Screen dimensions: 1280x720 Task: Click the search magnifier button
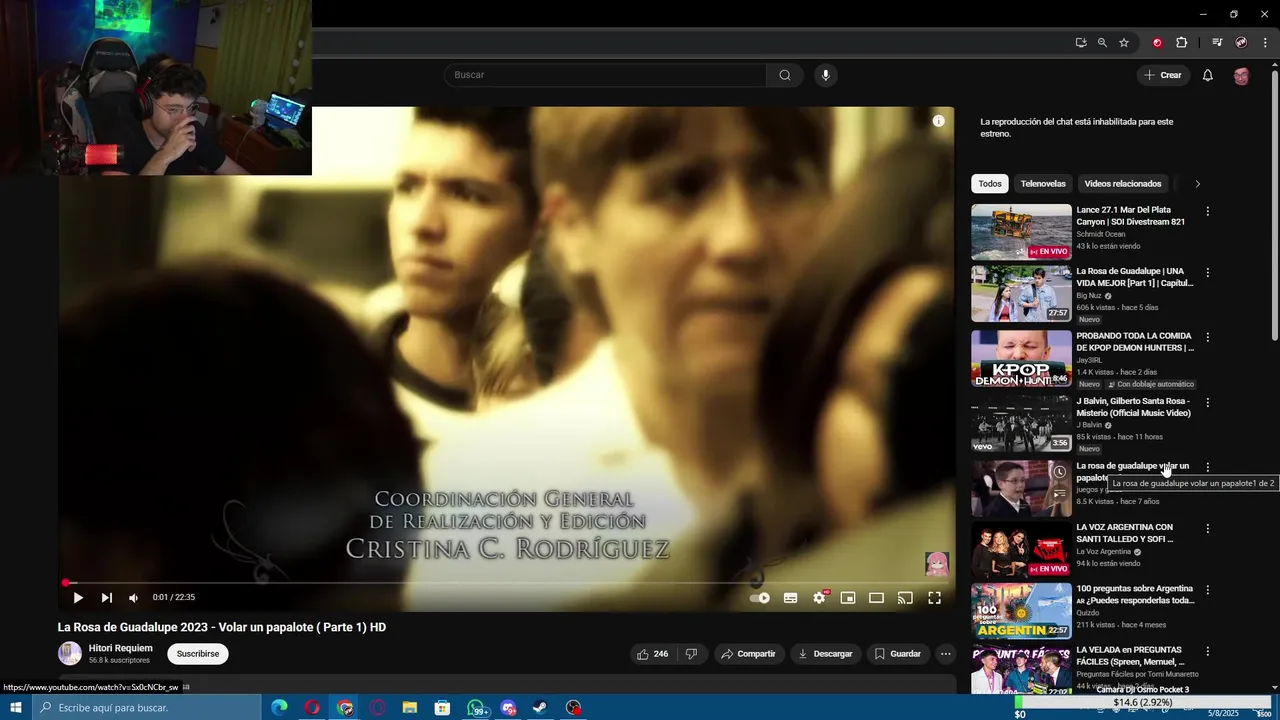(785, 75)
